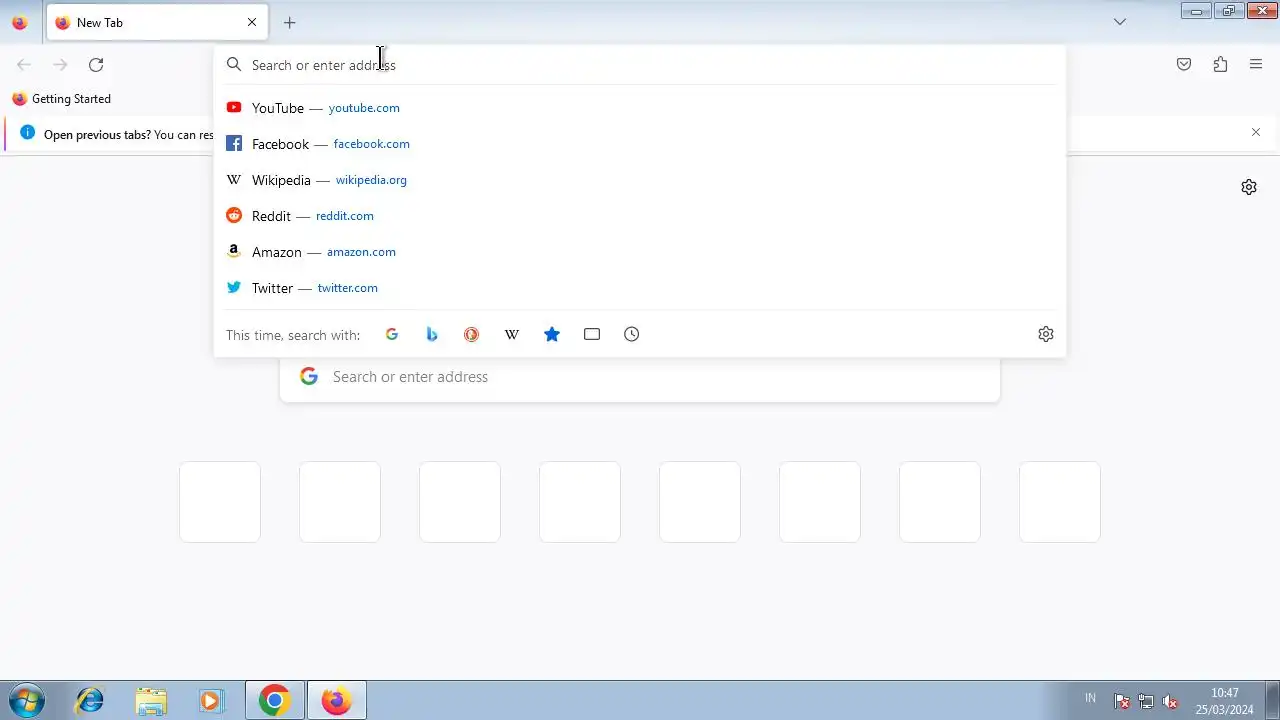Click the Google logo in page search box
The height and width of the screenshot is (720, 1280).
[x=309, y=377]
